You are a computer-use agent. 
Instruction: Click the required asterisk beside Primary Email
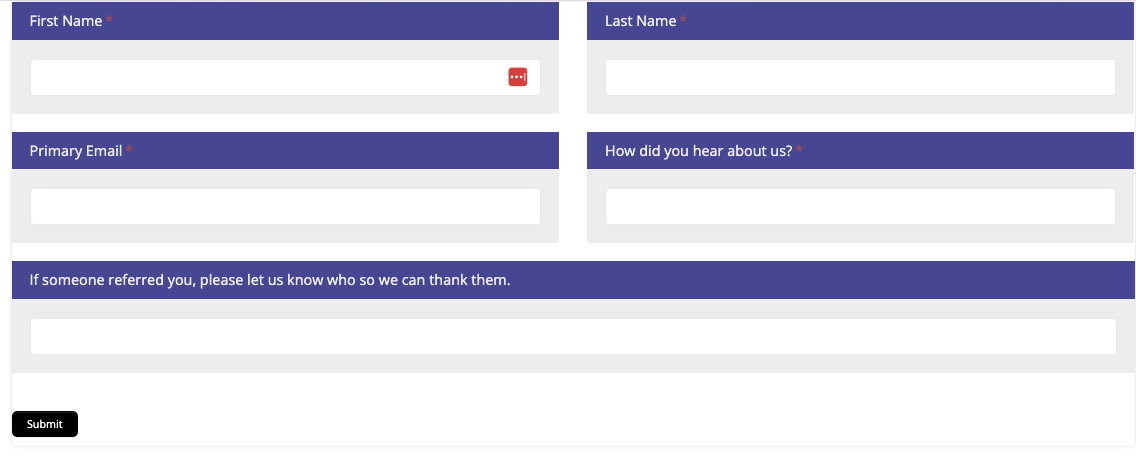(x=130, y=151)
